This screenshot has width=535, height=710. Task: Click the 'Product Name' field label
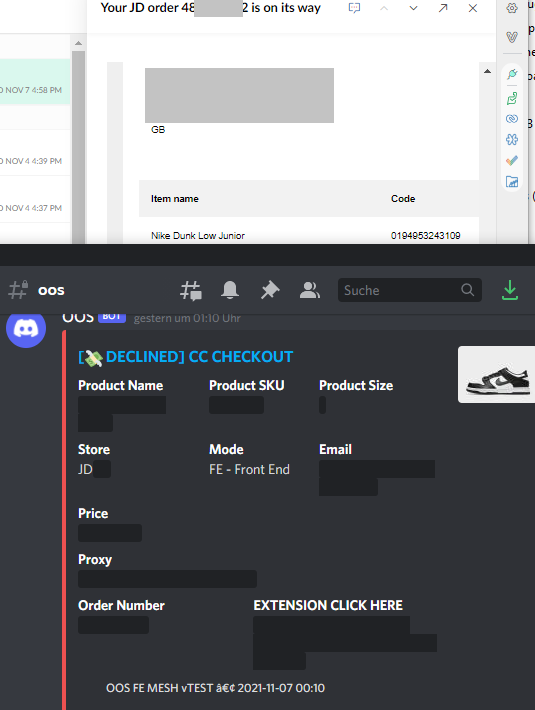[x=120, y=385]
